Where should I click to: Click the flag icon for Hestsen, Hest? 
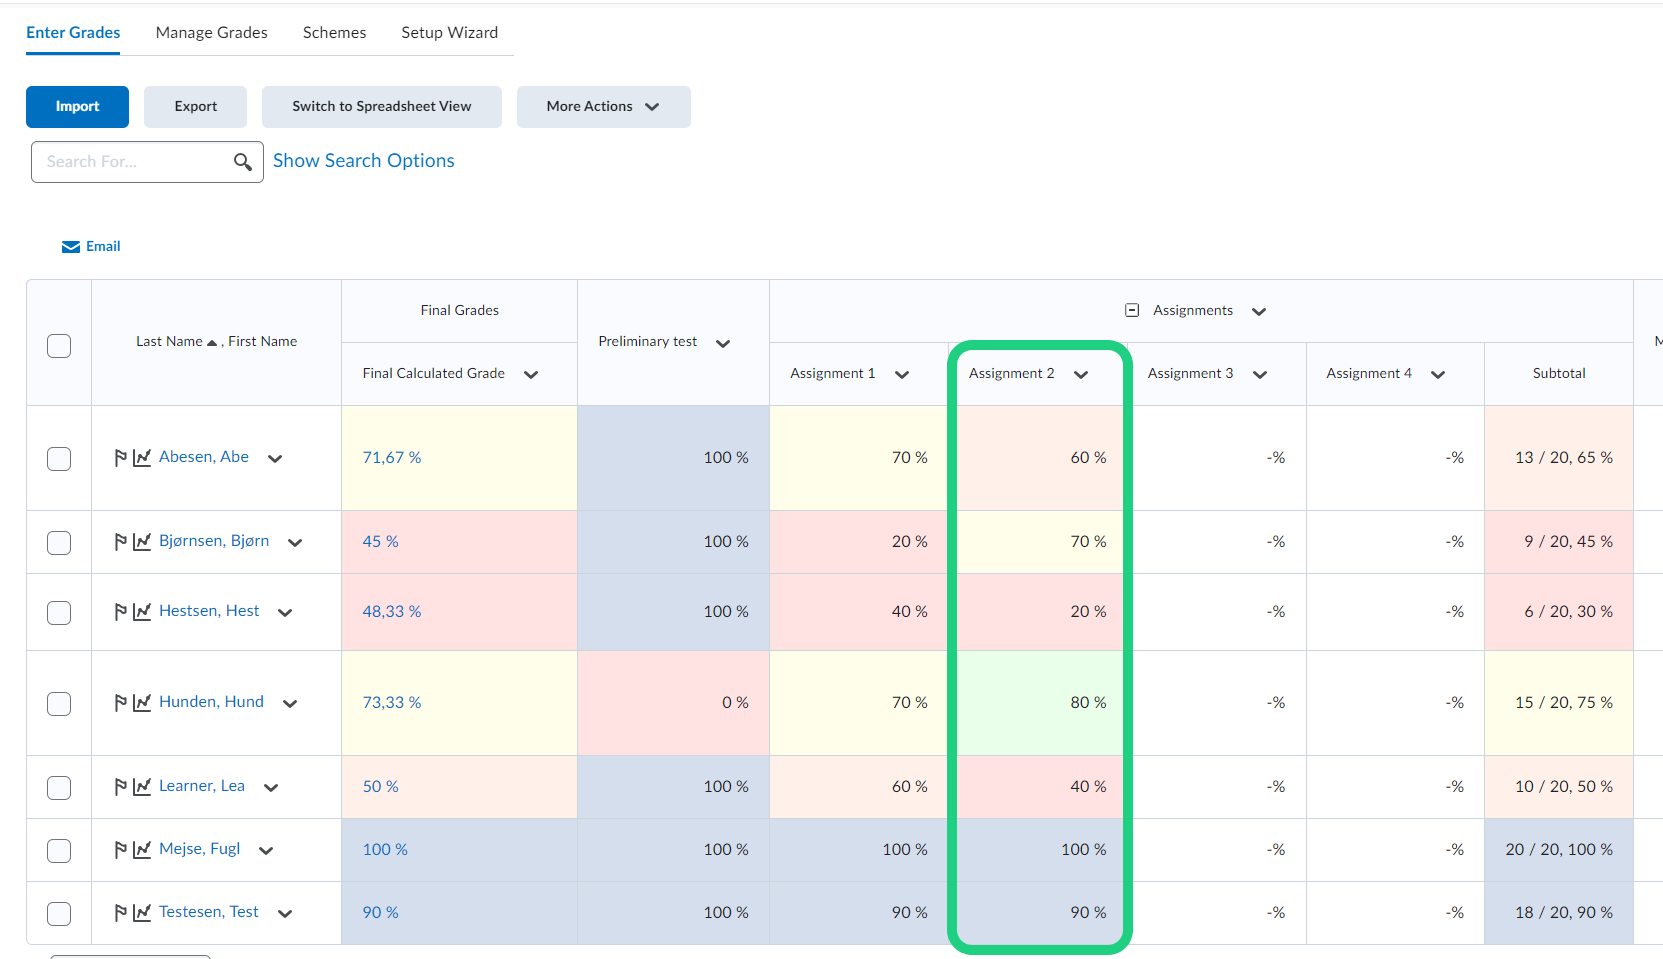tap(120, 612)
